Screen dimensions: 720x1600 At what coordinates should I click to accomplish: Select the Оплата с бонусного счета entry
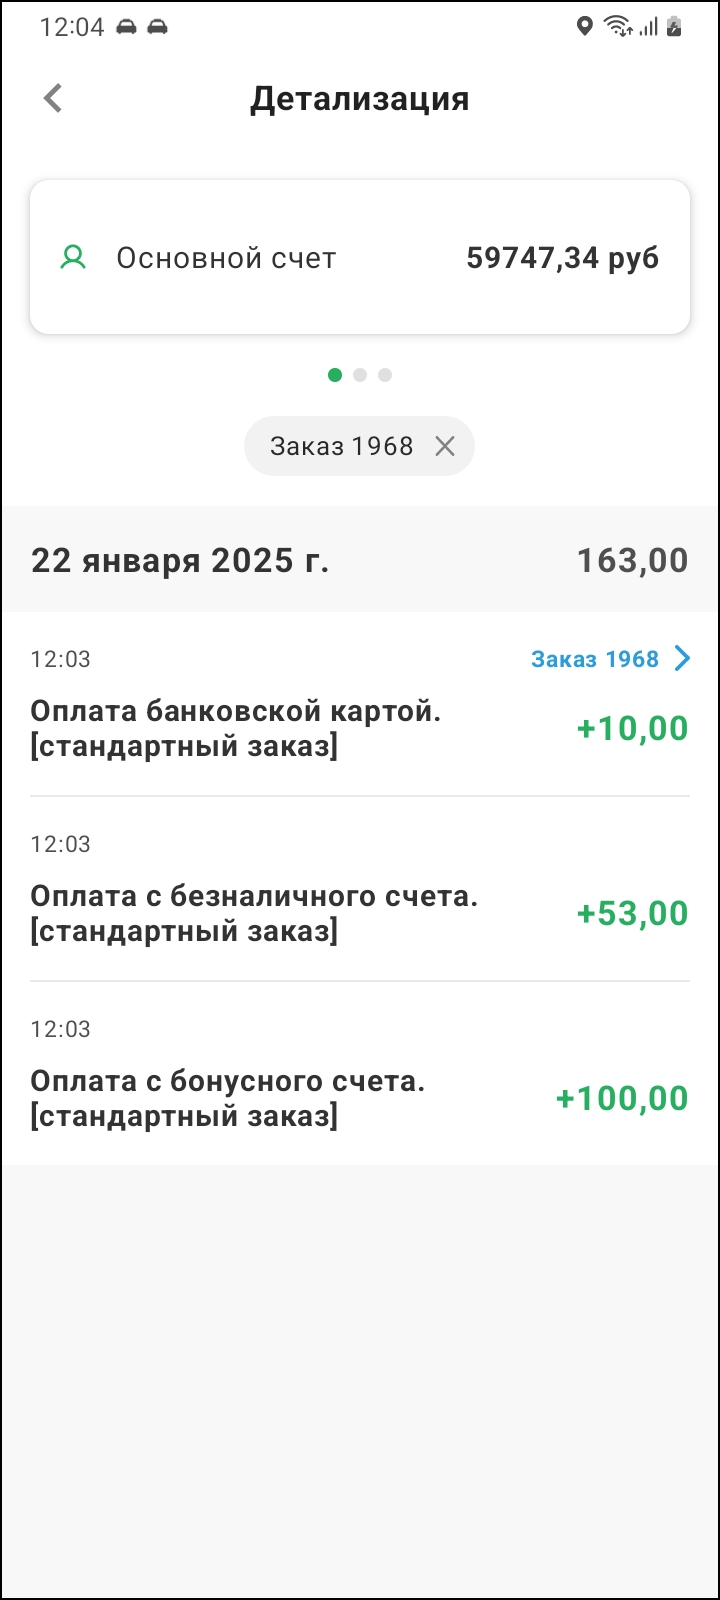[x=228, y=1098]
